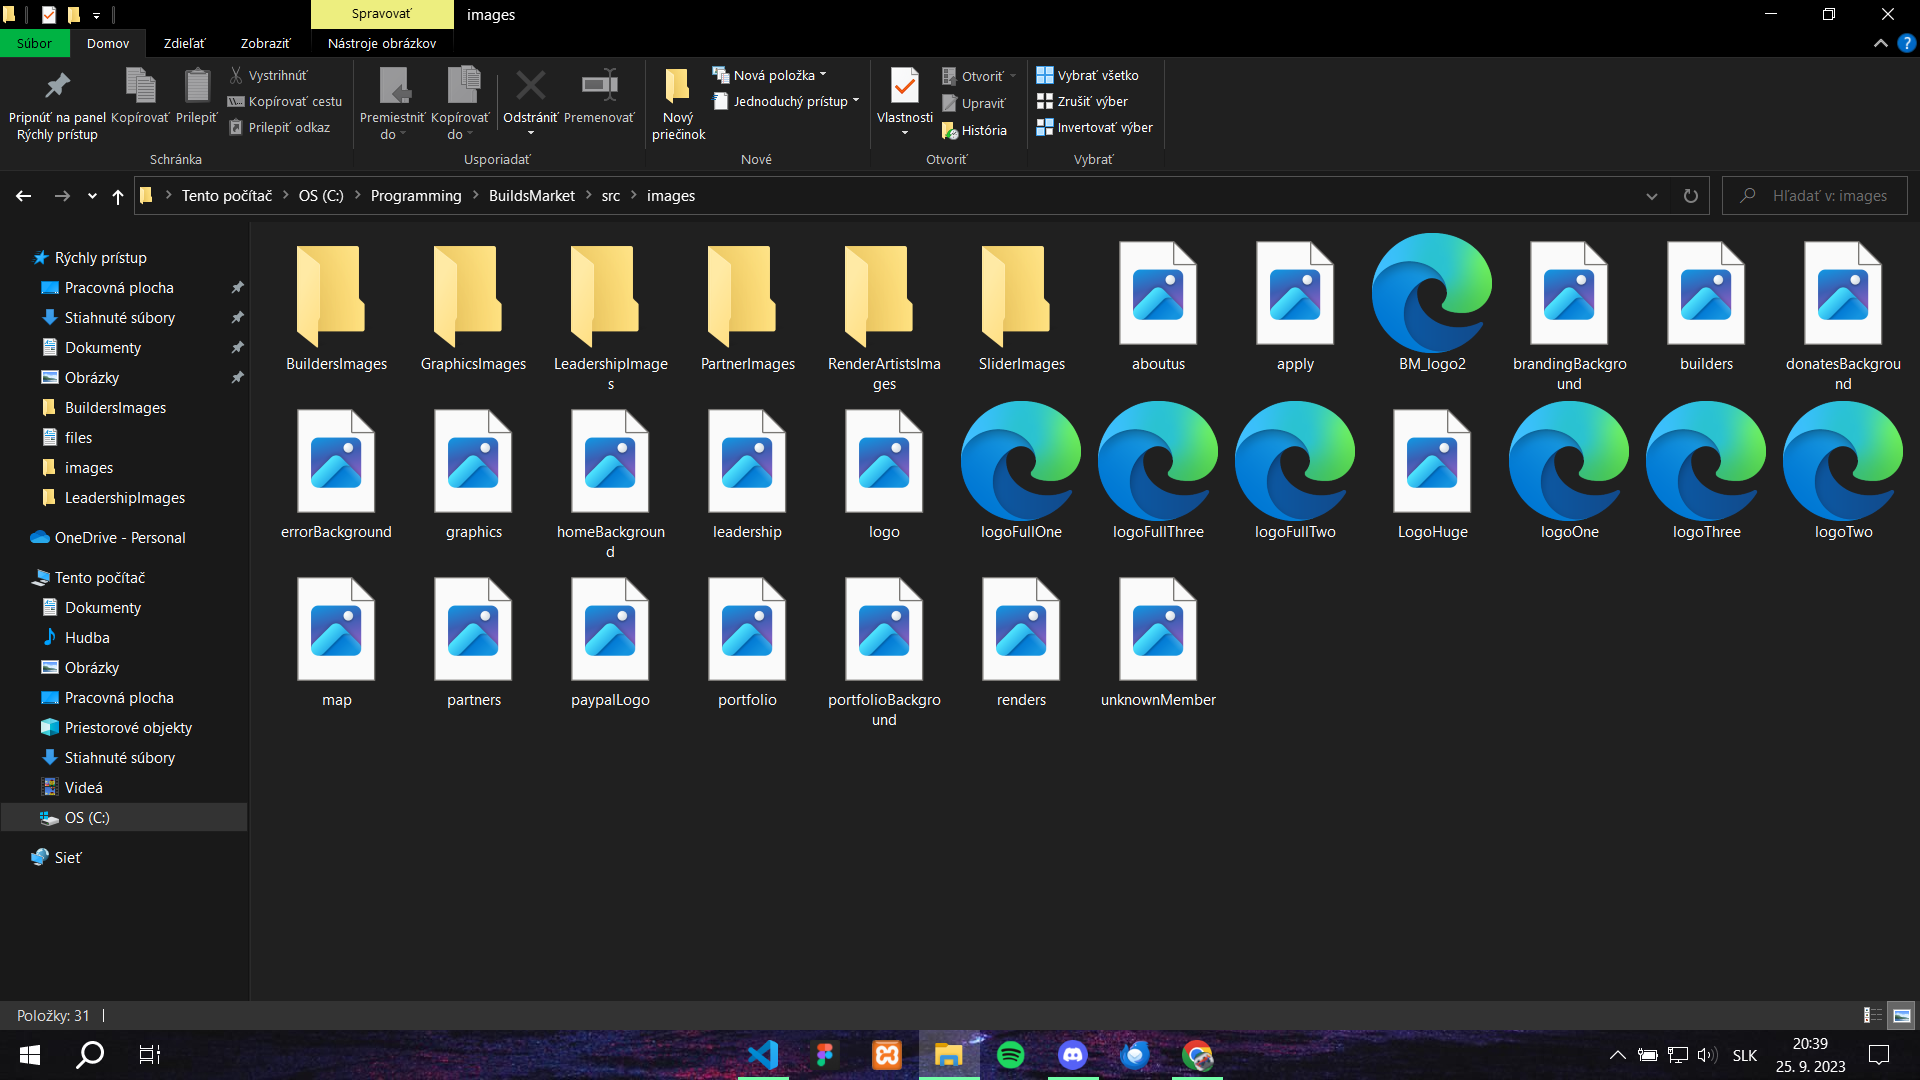Image resolution: width=1920 pixels, height=1080 pixels.
Task: Switch to large thumbnails view from status bar
Action: 1899,1015
